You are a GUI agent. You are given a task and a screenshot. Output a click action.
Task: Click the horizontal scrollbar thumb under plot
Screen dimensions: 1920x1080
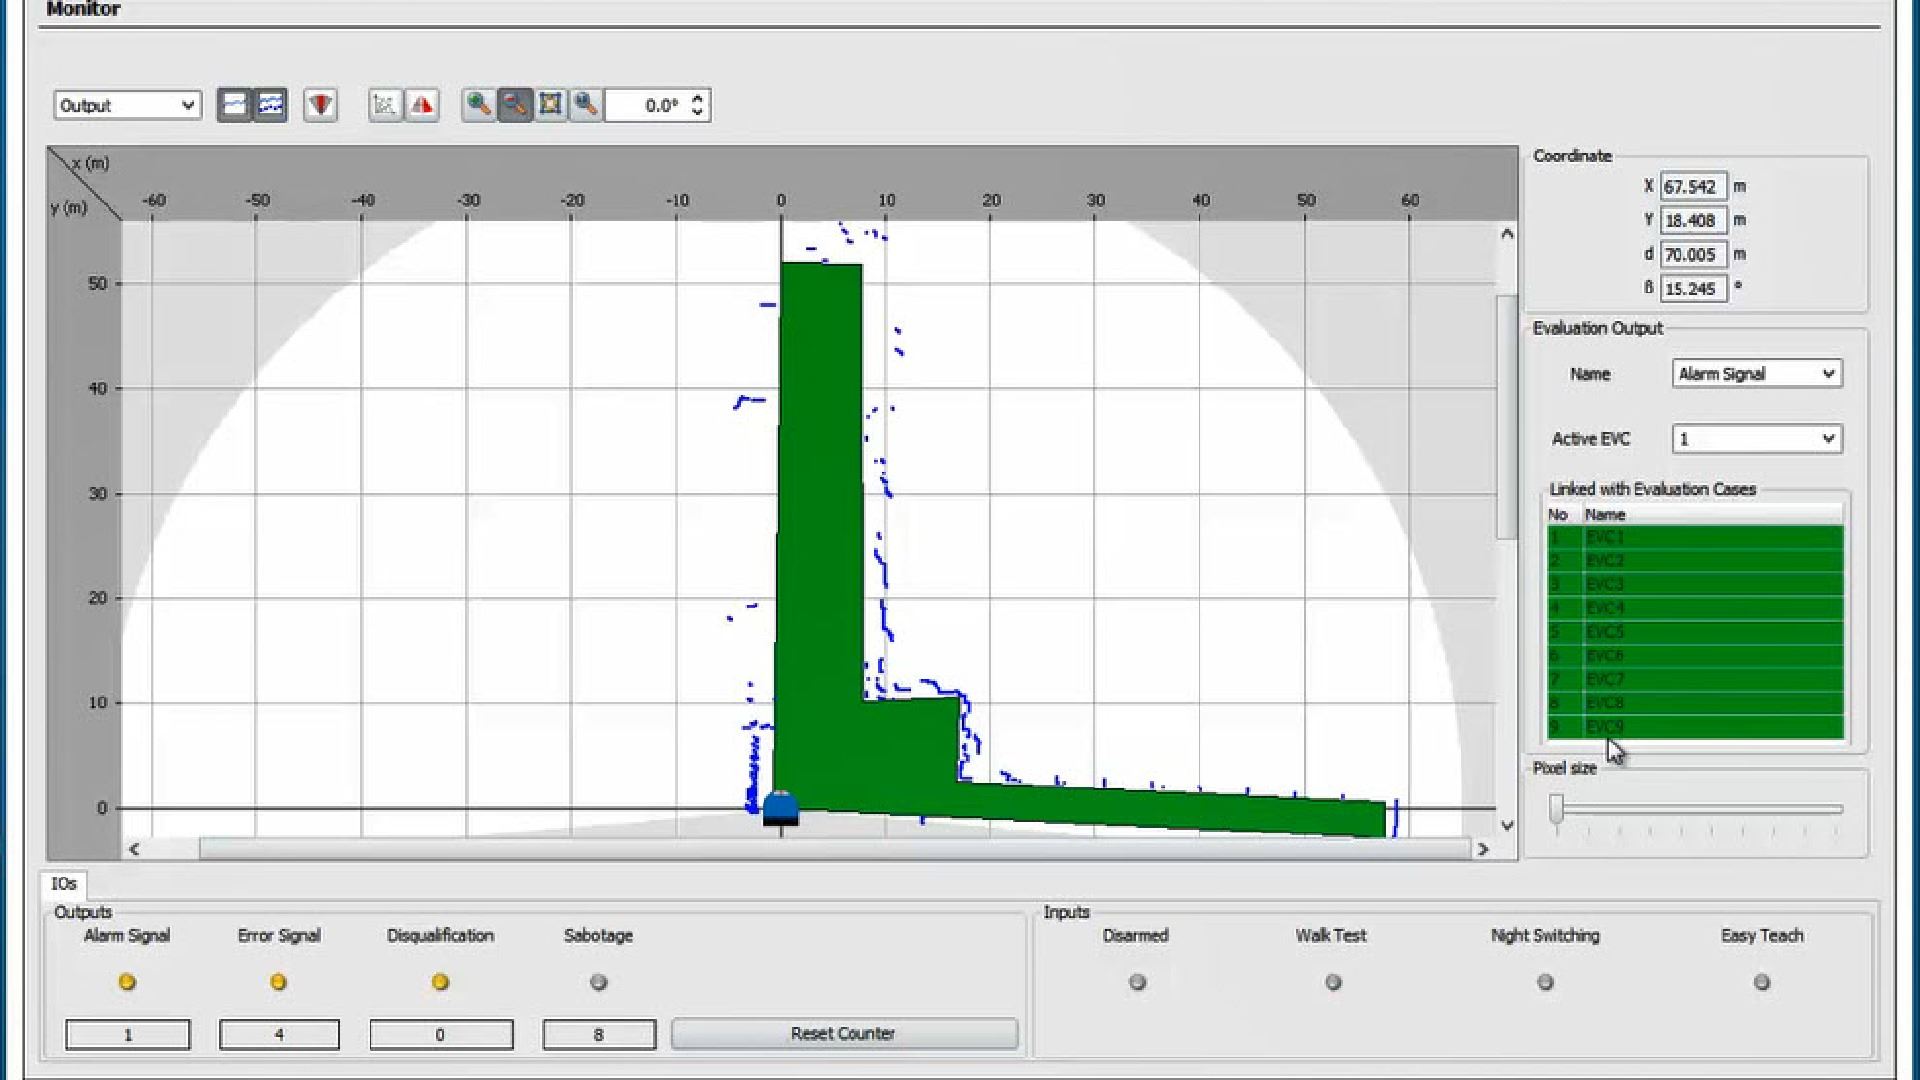tap(834, 849)
